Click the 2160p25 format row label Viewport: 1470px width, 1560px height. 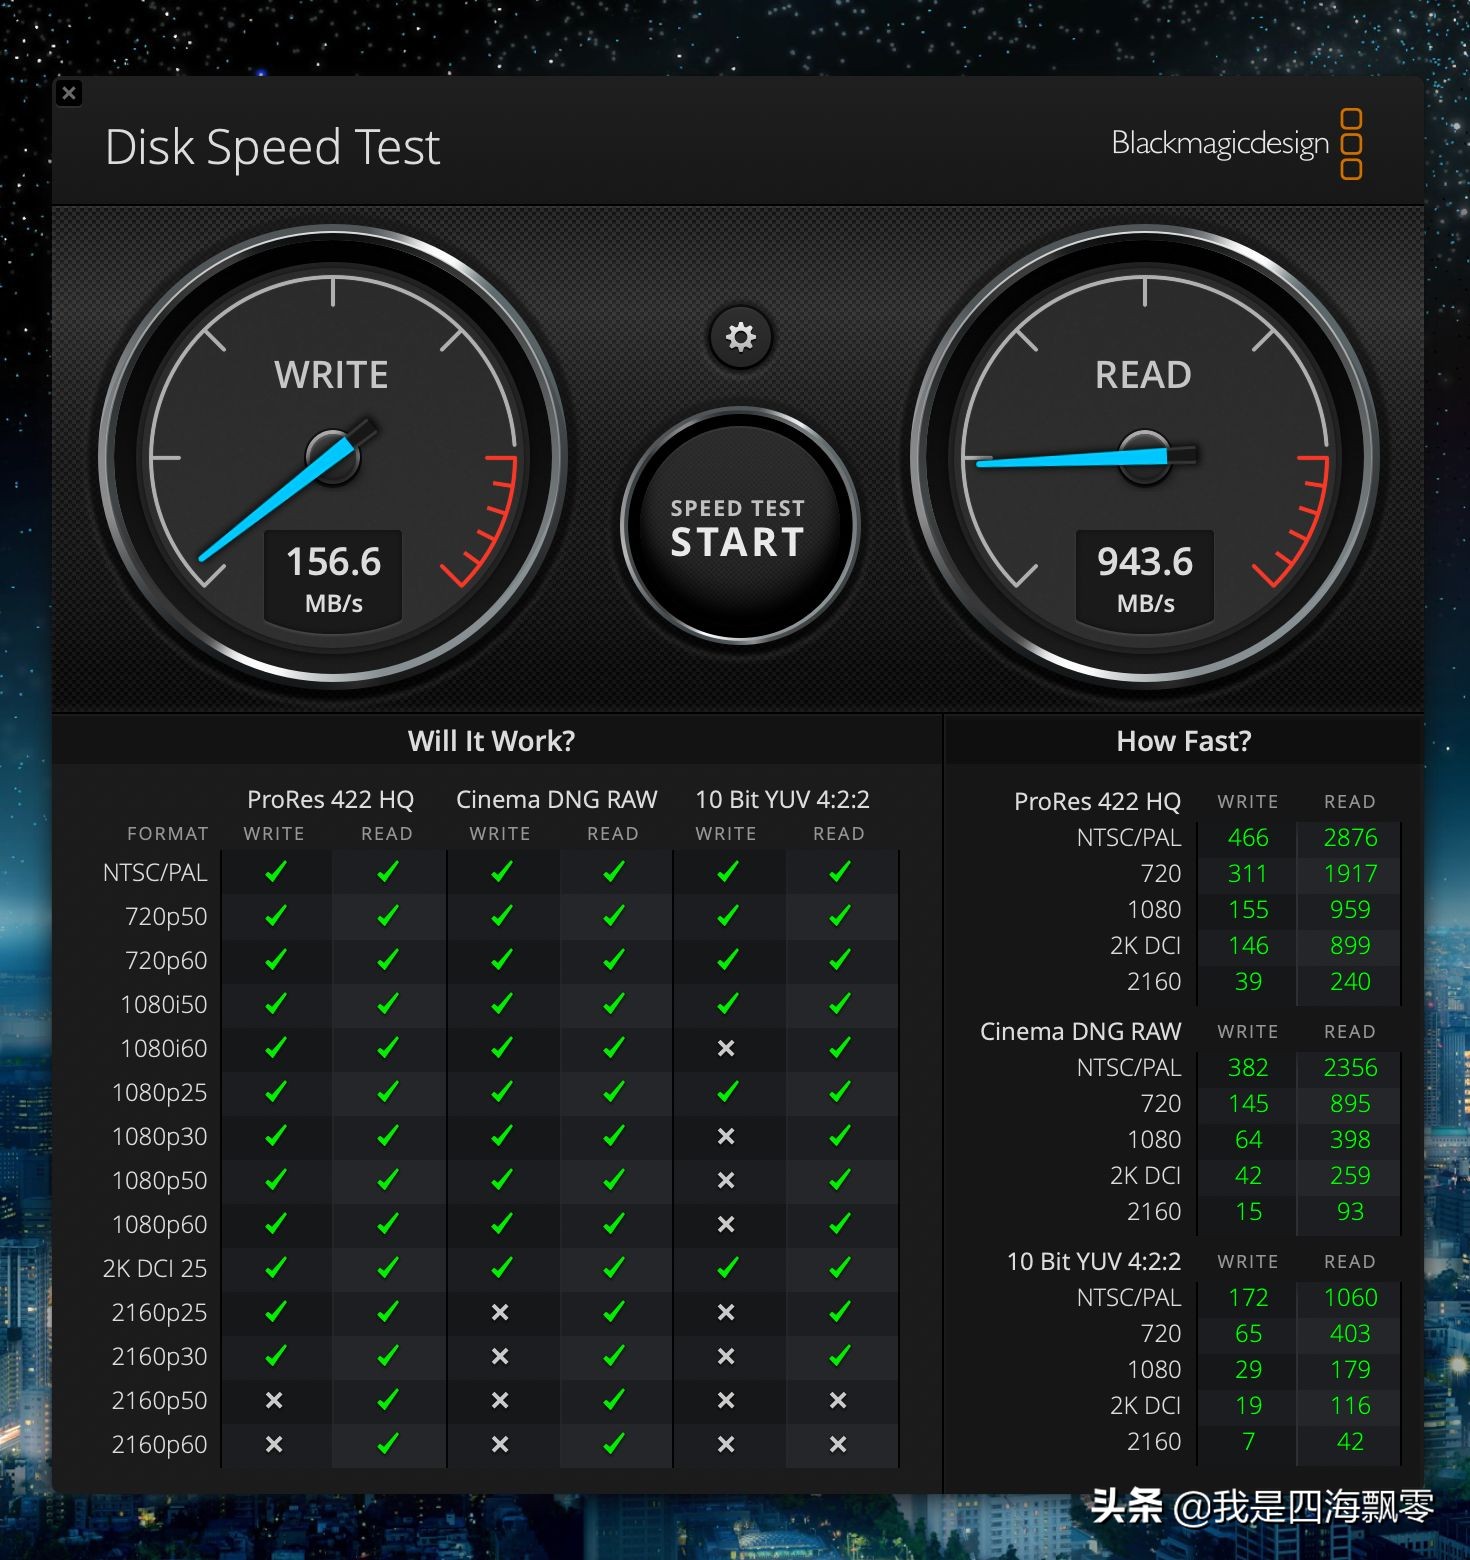[158, 1312]
